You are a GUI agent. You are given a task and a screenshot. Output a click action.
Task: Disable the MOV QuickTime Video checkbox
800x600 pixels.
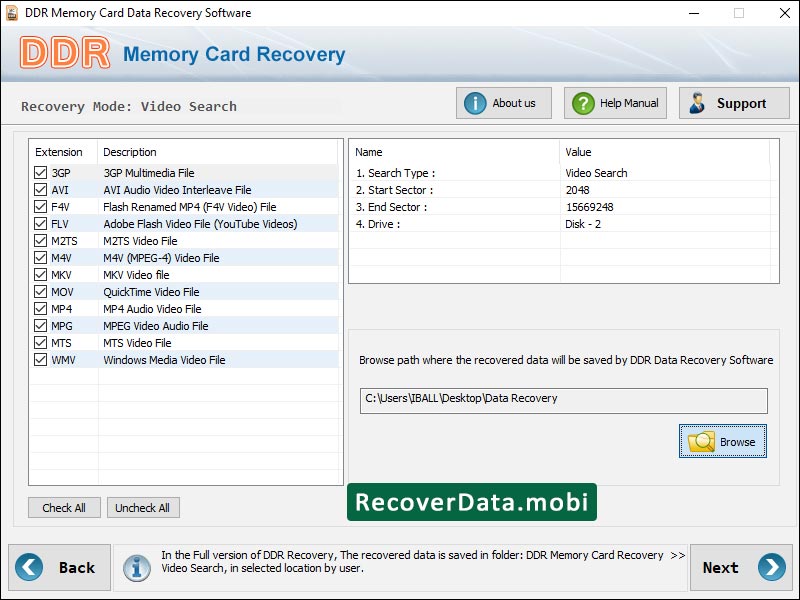click(39, 291)
